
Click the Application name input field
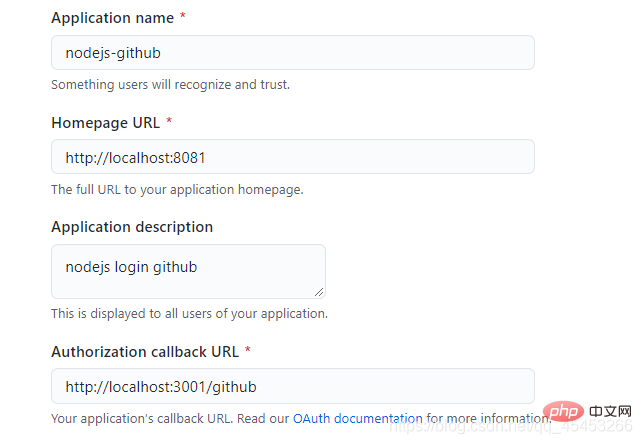click(292, 53)
